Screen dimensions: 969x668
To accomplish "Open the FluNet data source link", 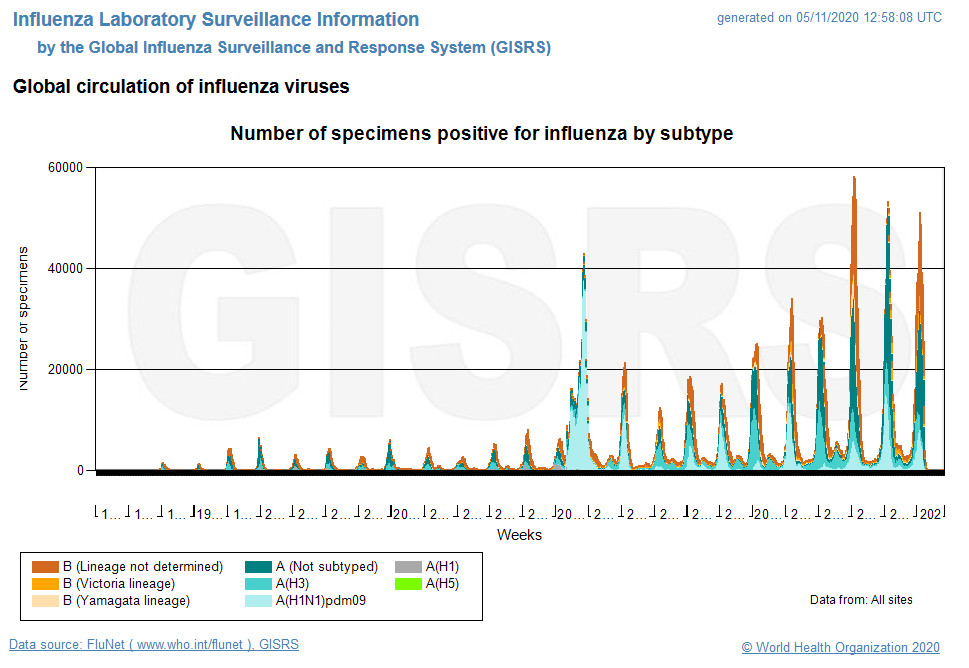I will click(x=154, y=645).
